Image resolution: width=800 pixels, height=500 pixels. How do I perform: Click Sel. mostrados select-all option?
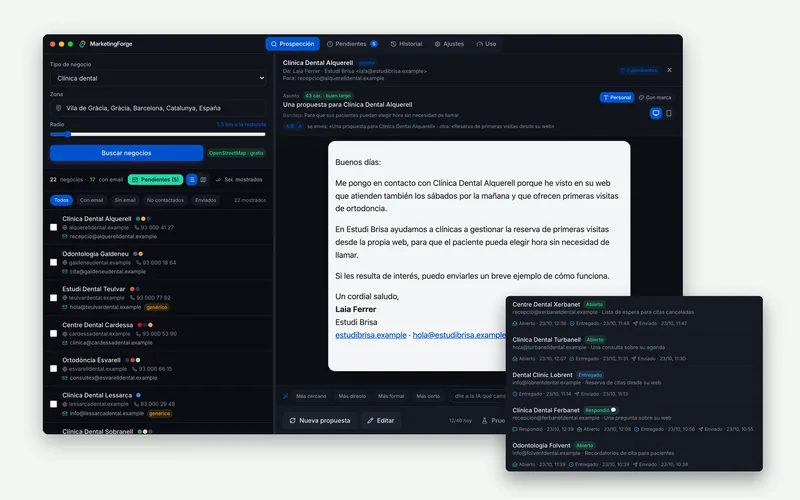tap(239, 180)
